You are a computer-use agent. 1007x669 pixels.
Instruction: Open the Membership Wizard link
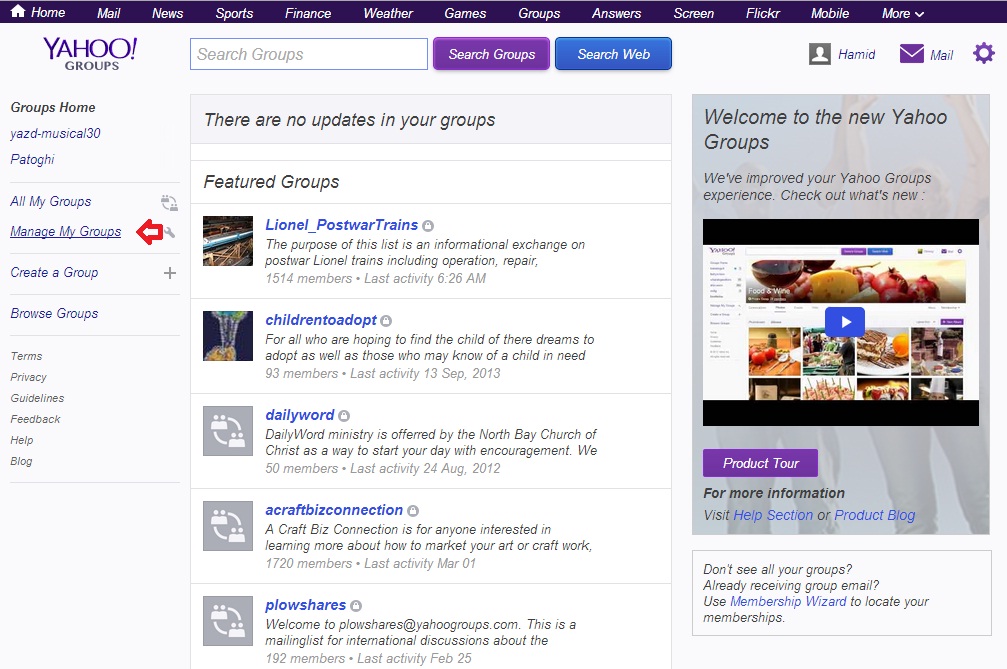point(788,602)
